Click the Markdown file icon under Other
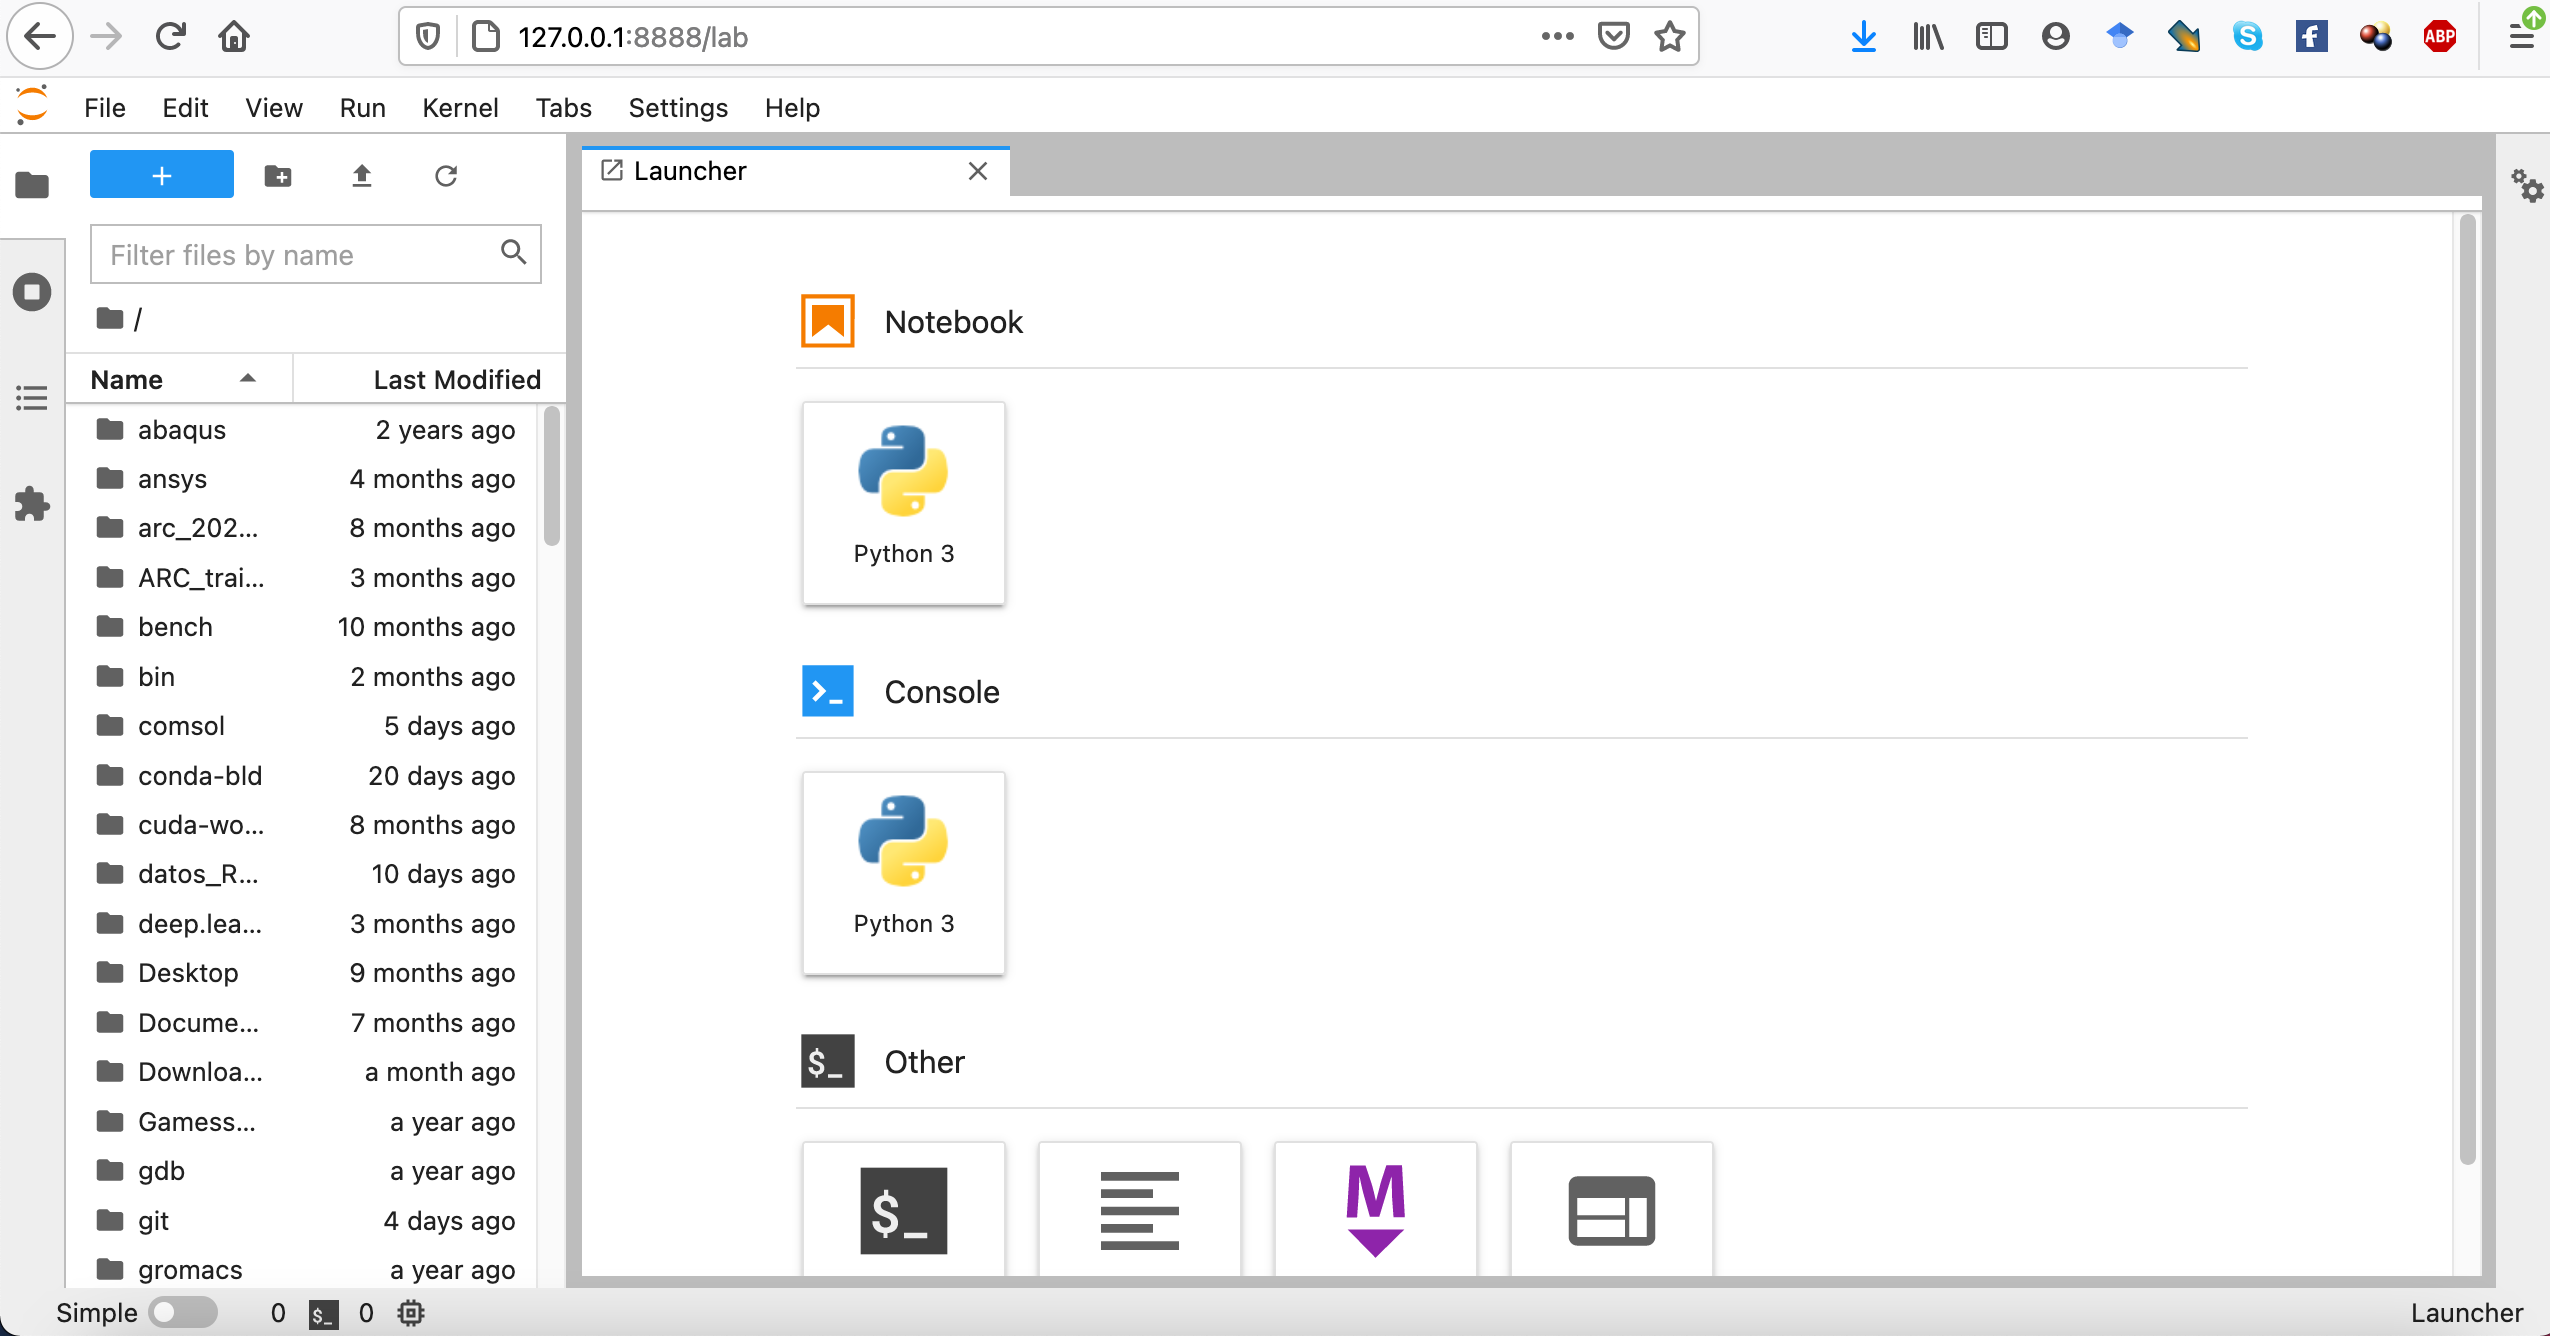The image size is (2550, 1336). pyautogui.click(x=1375, y=1209)
